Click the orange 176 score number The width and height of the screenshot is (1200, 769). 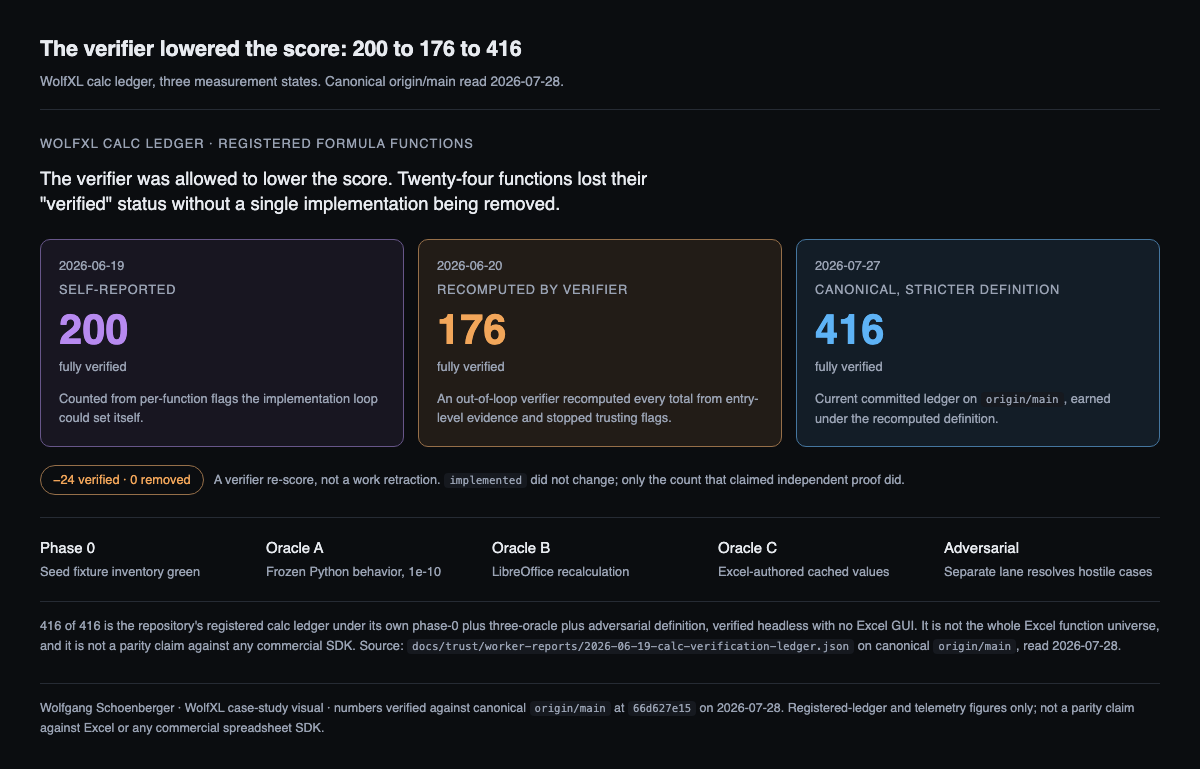[472, 330]
